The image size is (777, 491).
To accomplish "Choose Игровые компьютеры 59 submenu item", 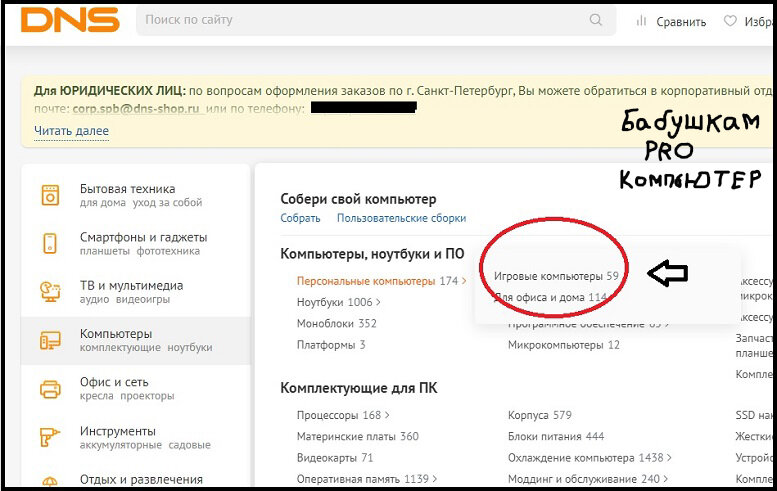I will click(x=556, y=276).
